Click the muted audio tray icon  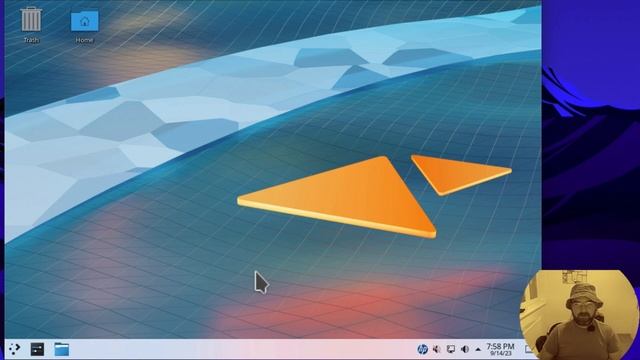pyautogui.click(x=437, y=349)
